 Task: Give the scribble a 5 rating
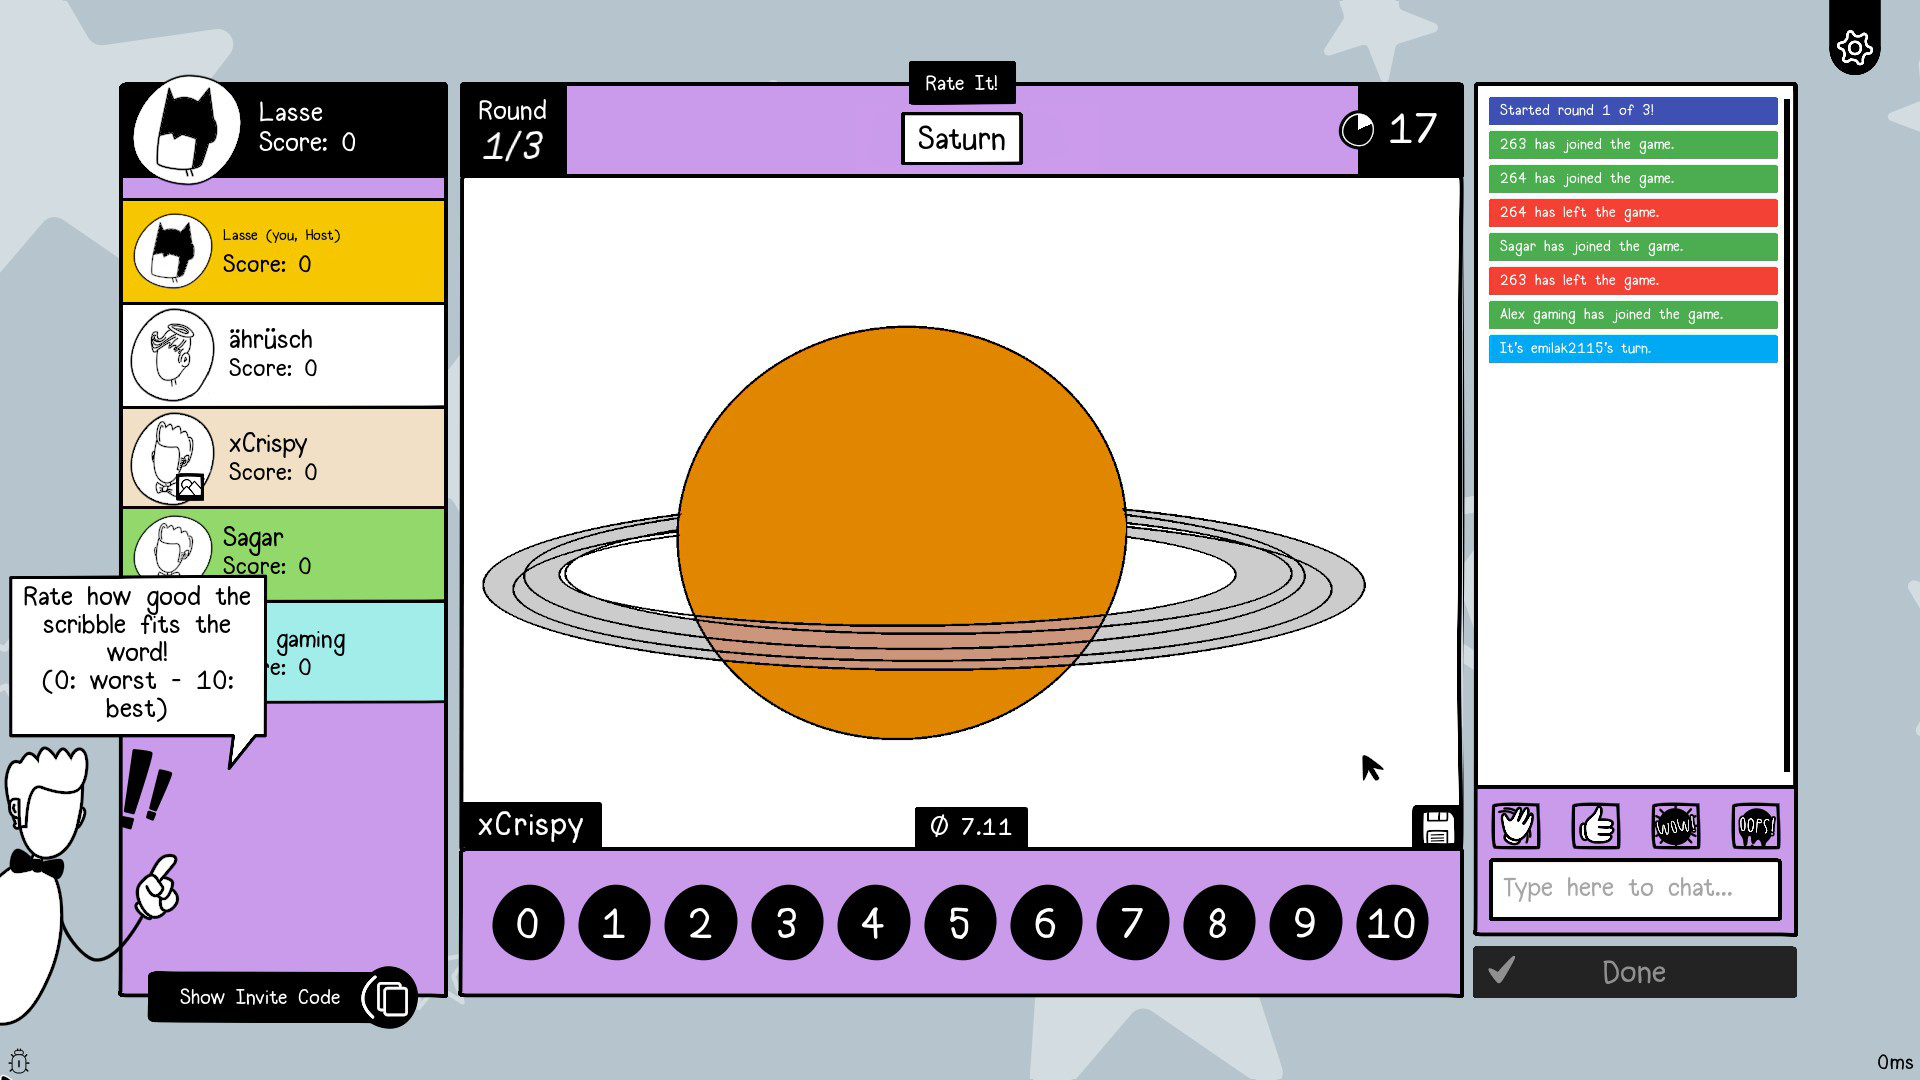pyautogui.click(x=959, y=923)
